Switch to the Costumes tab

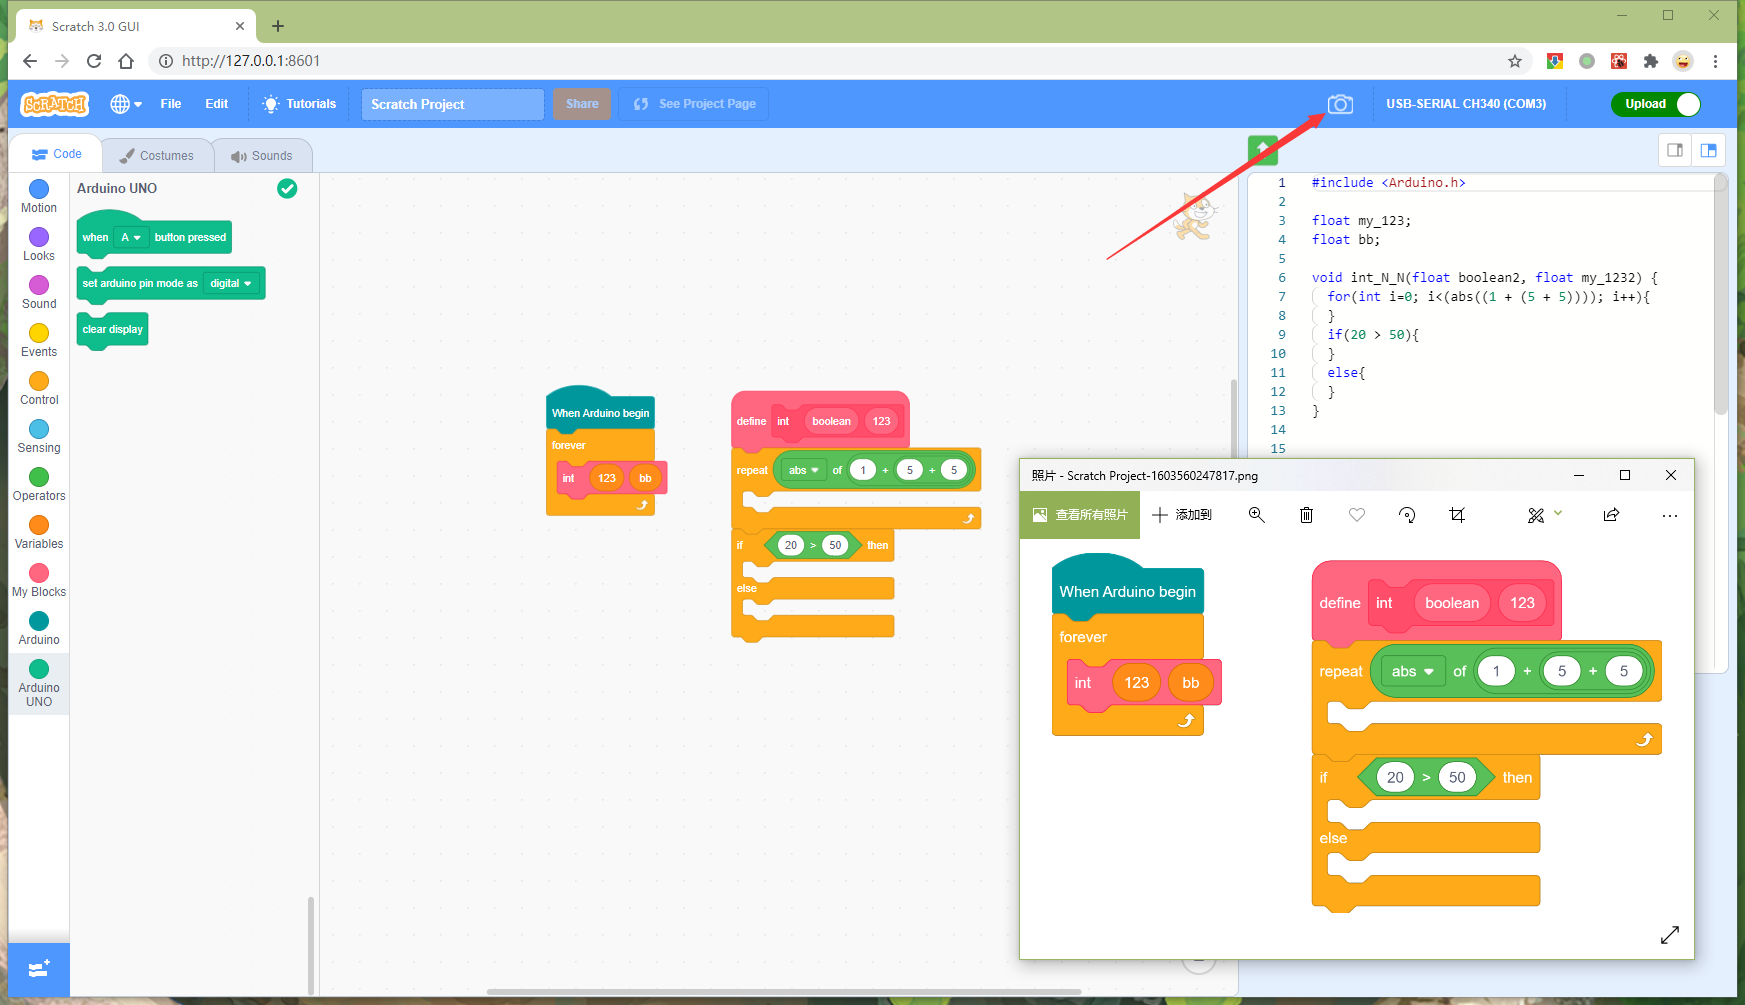[x=157, y=156]
